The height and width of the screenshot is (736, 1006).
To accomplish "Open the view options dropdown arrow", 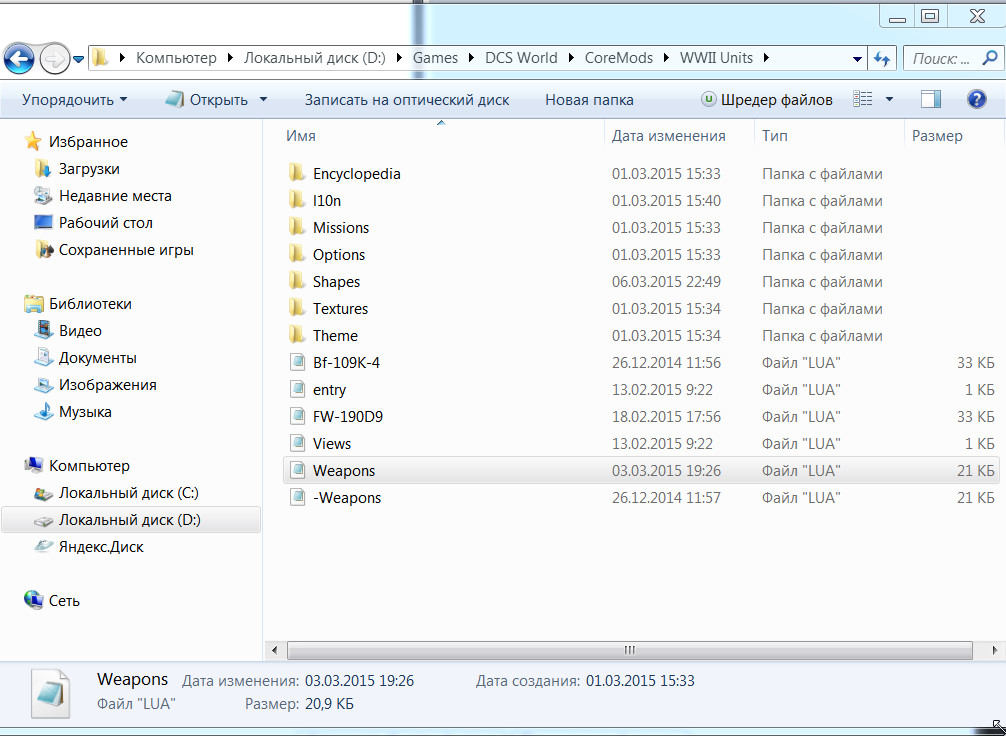I will coord(889,99).
